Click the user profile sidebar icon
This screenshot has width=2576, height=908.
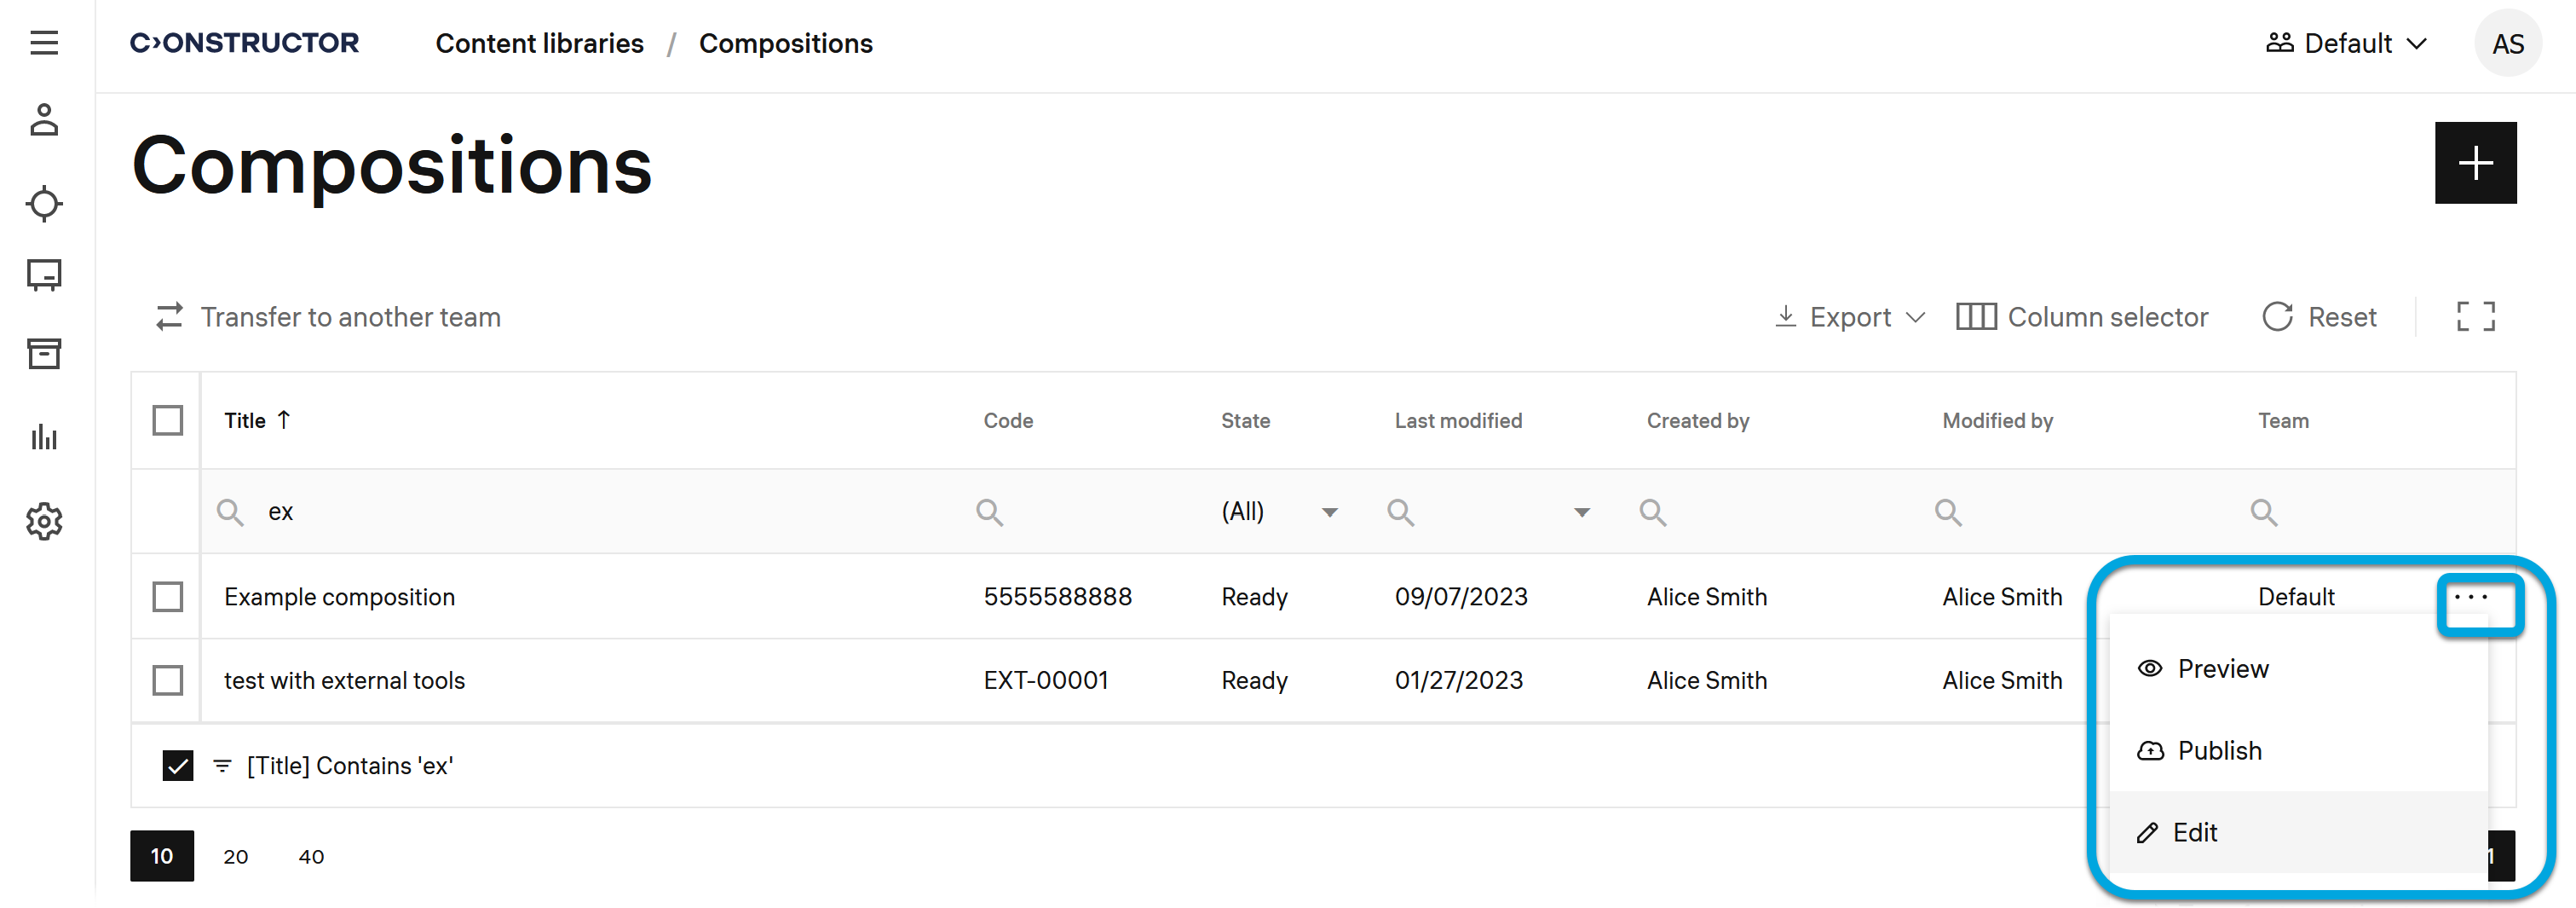pos(44,120)
